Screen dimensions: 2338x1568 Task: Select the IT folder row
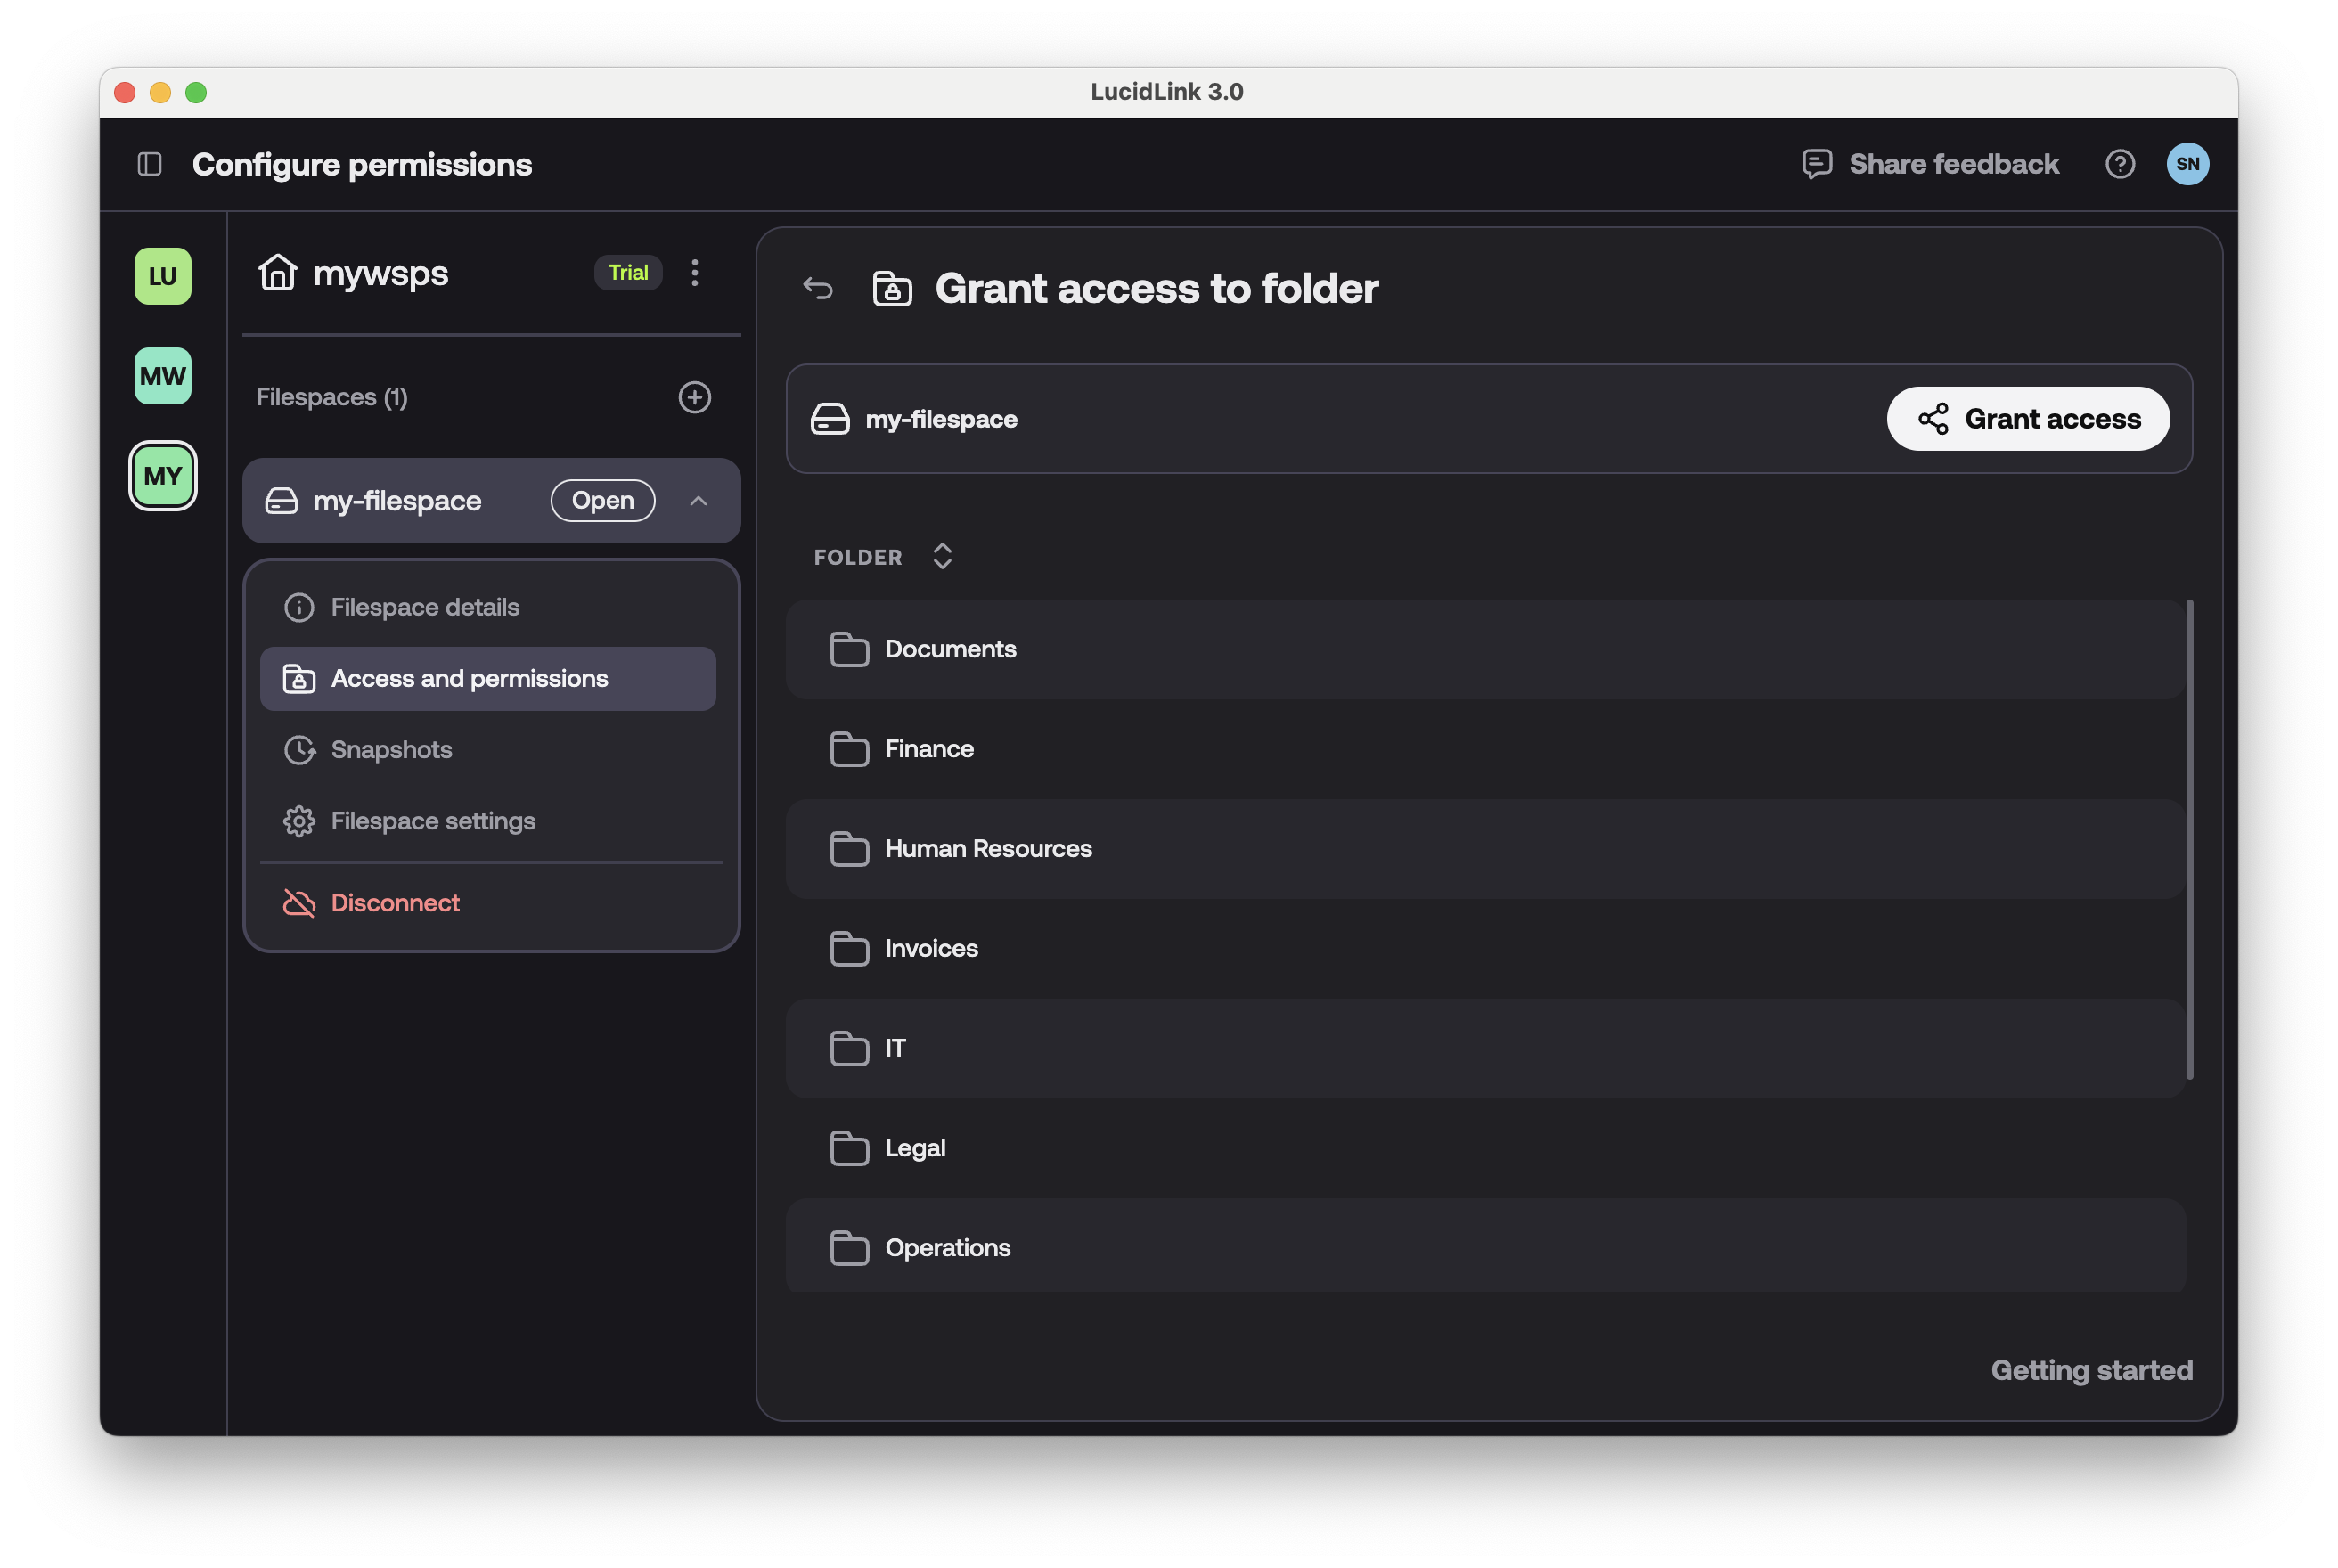click(x=1486, y=1049)
